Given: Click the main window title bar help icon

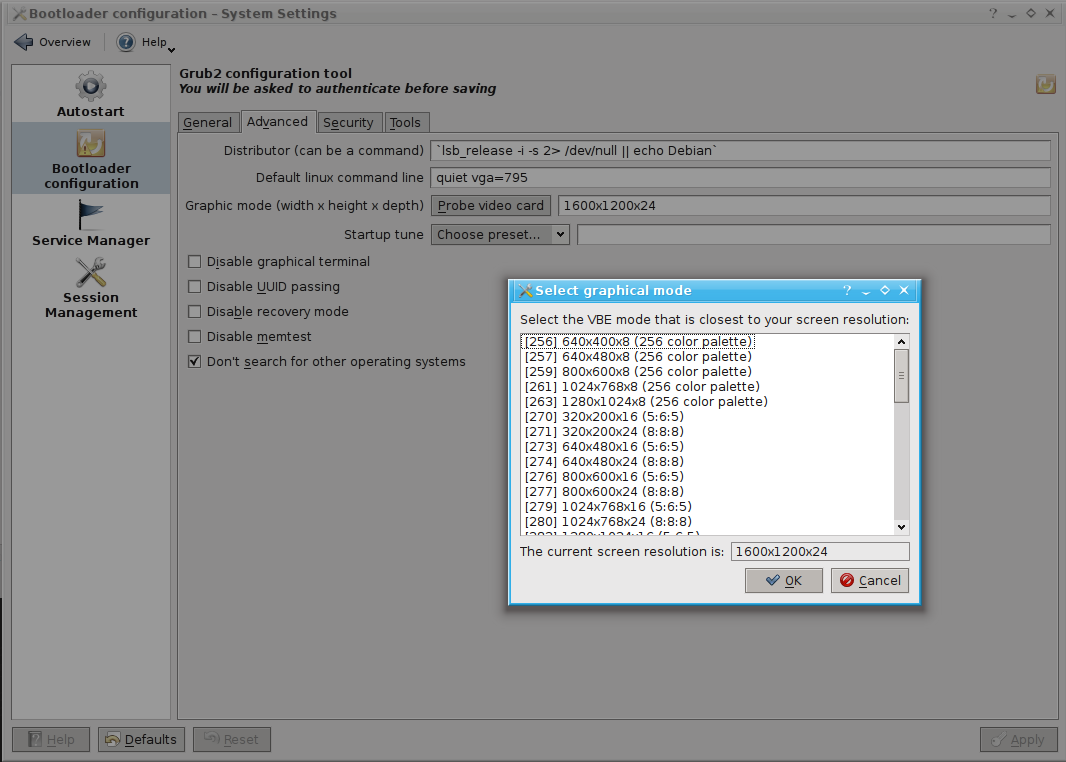Looking at the screenshot, I should [993, 14].
